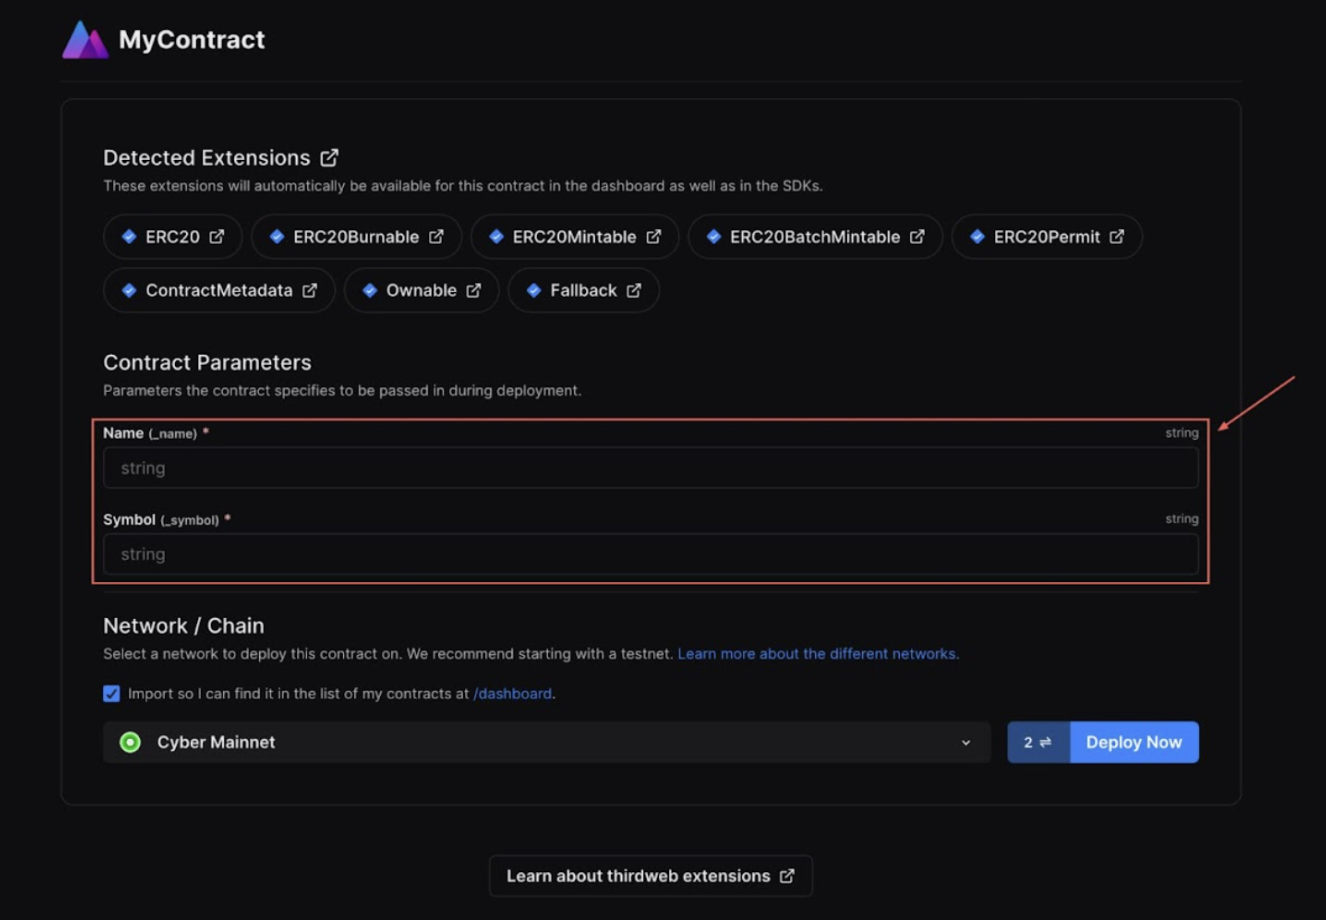Click the Detected Extensions heading link
Image resolution: width=1326 pixels, height=920 pixels.
coord(221,158)
